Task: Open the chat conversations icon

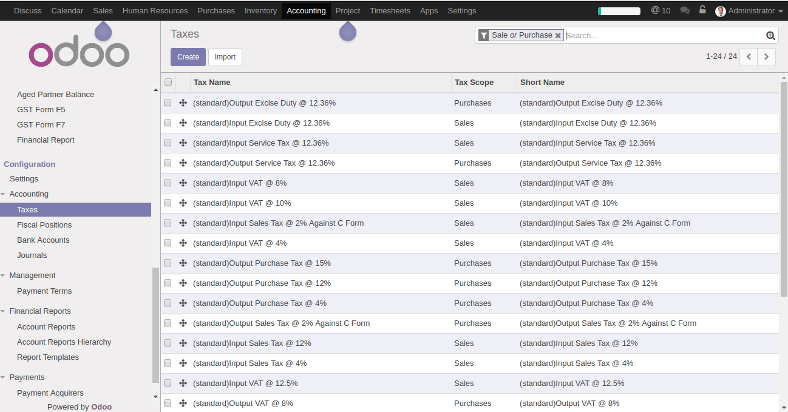Action: [x=684, y=10]
